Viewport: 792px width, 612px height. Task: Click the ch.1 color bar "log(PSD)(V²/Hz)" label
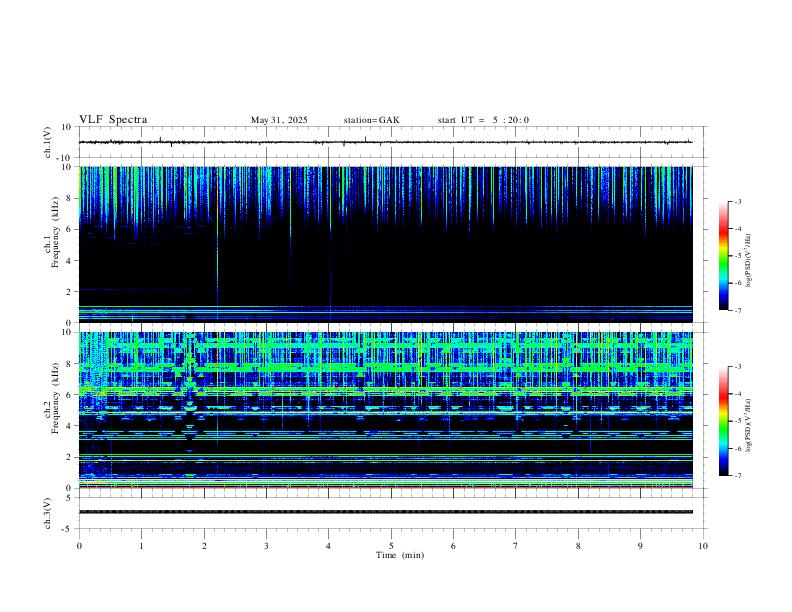[749, 261]
